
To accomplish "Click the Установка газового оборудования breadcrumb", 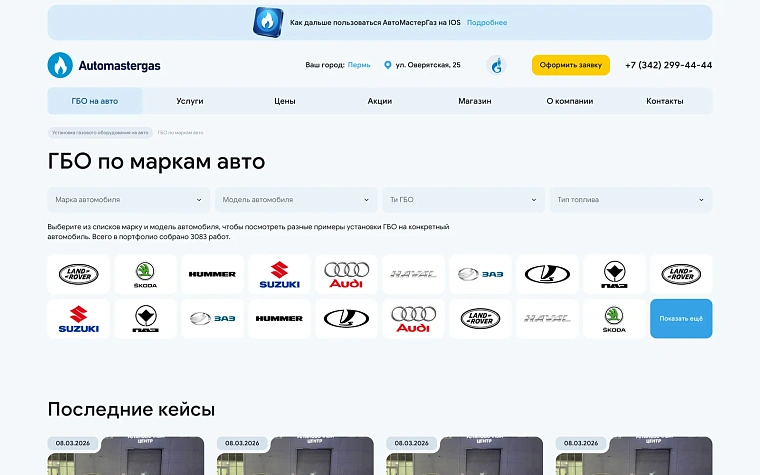I will [100, 132].
